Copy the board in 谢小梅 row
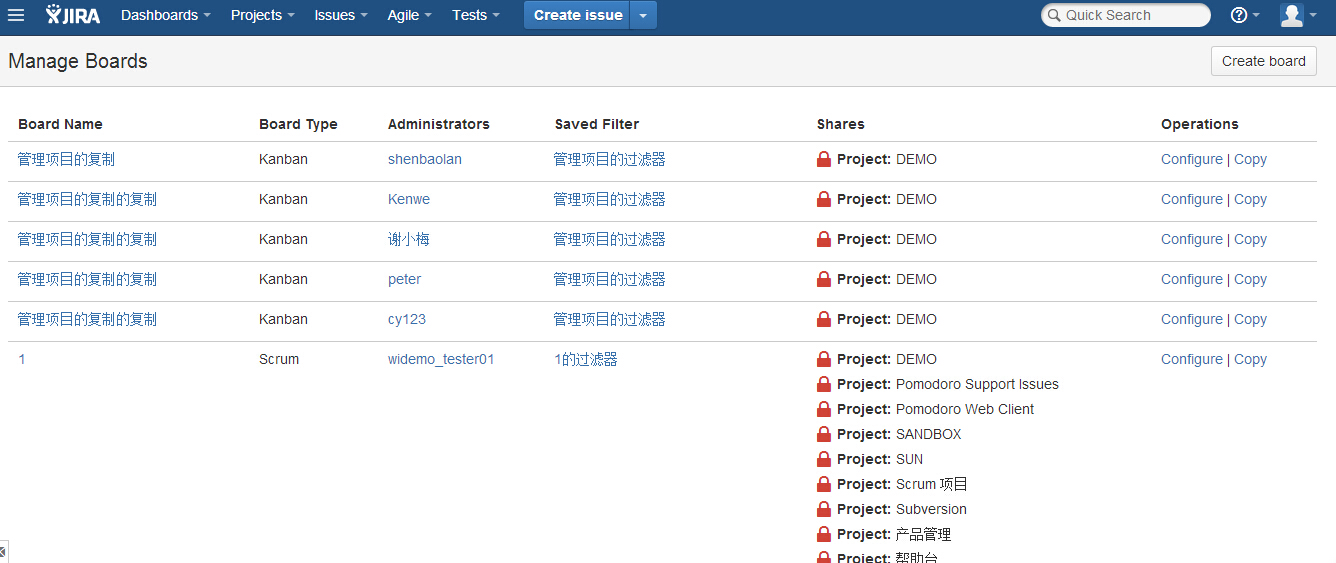Image resolution: width=1336 pixels, height=563 pixels. tap(1250, 239)
